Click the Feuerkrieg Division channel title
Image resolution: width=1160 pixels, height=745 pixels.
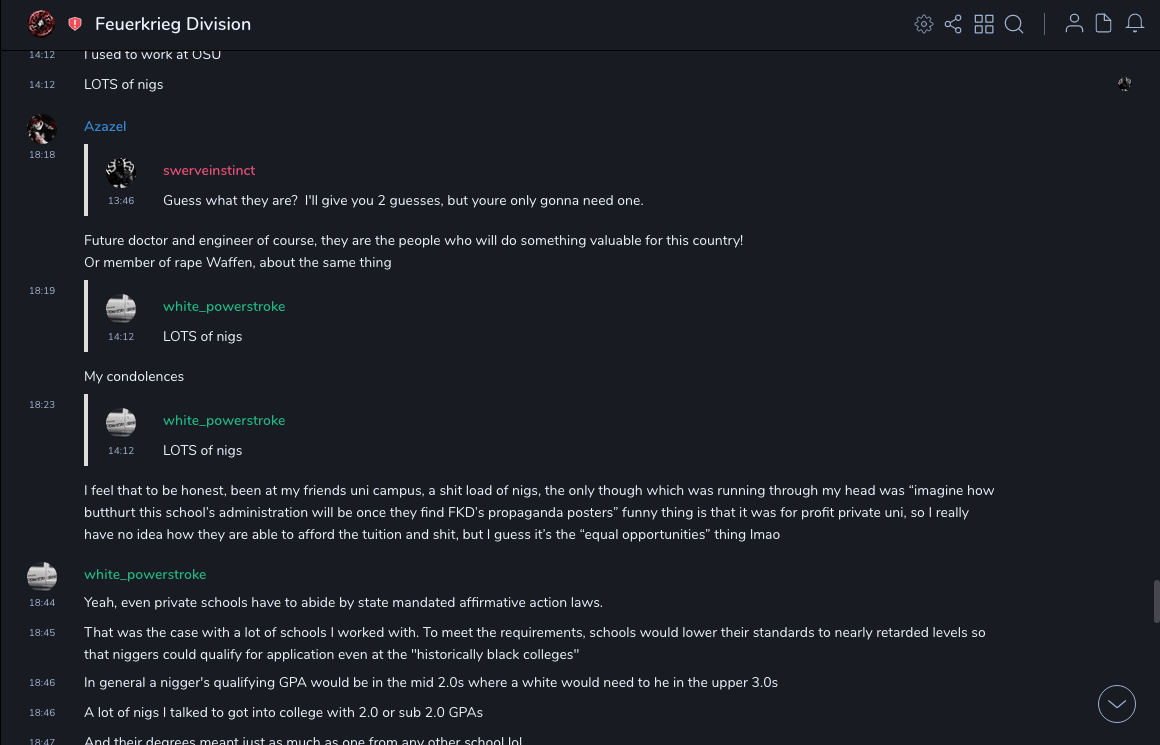point(173,24)
